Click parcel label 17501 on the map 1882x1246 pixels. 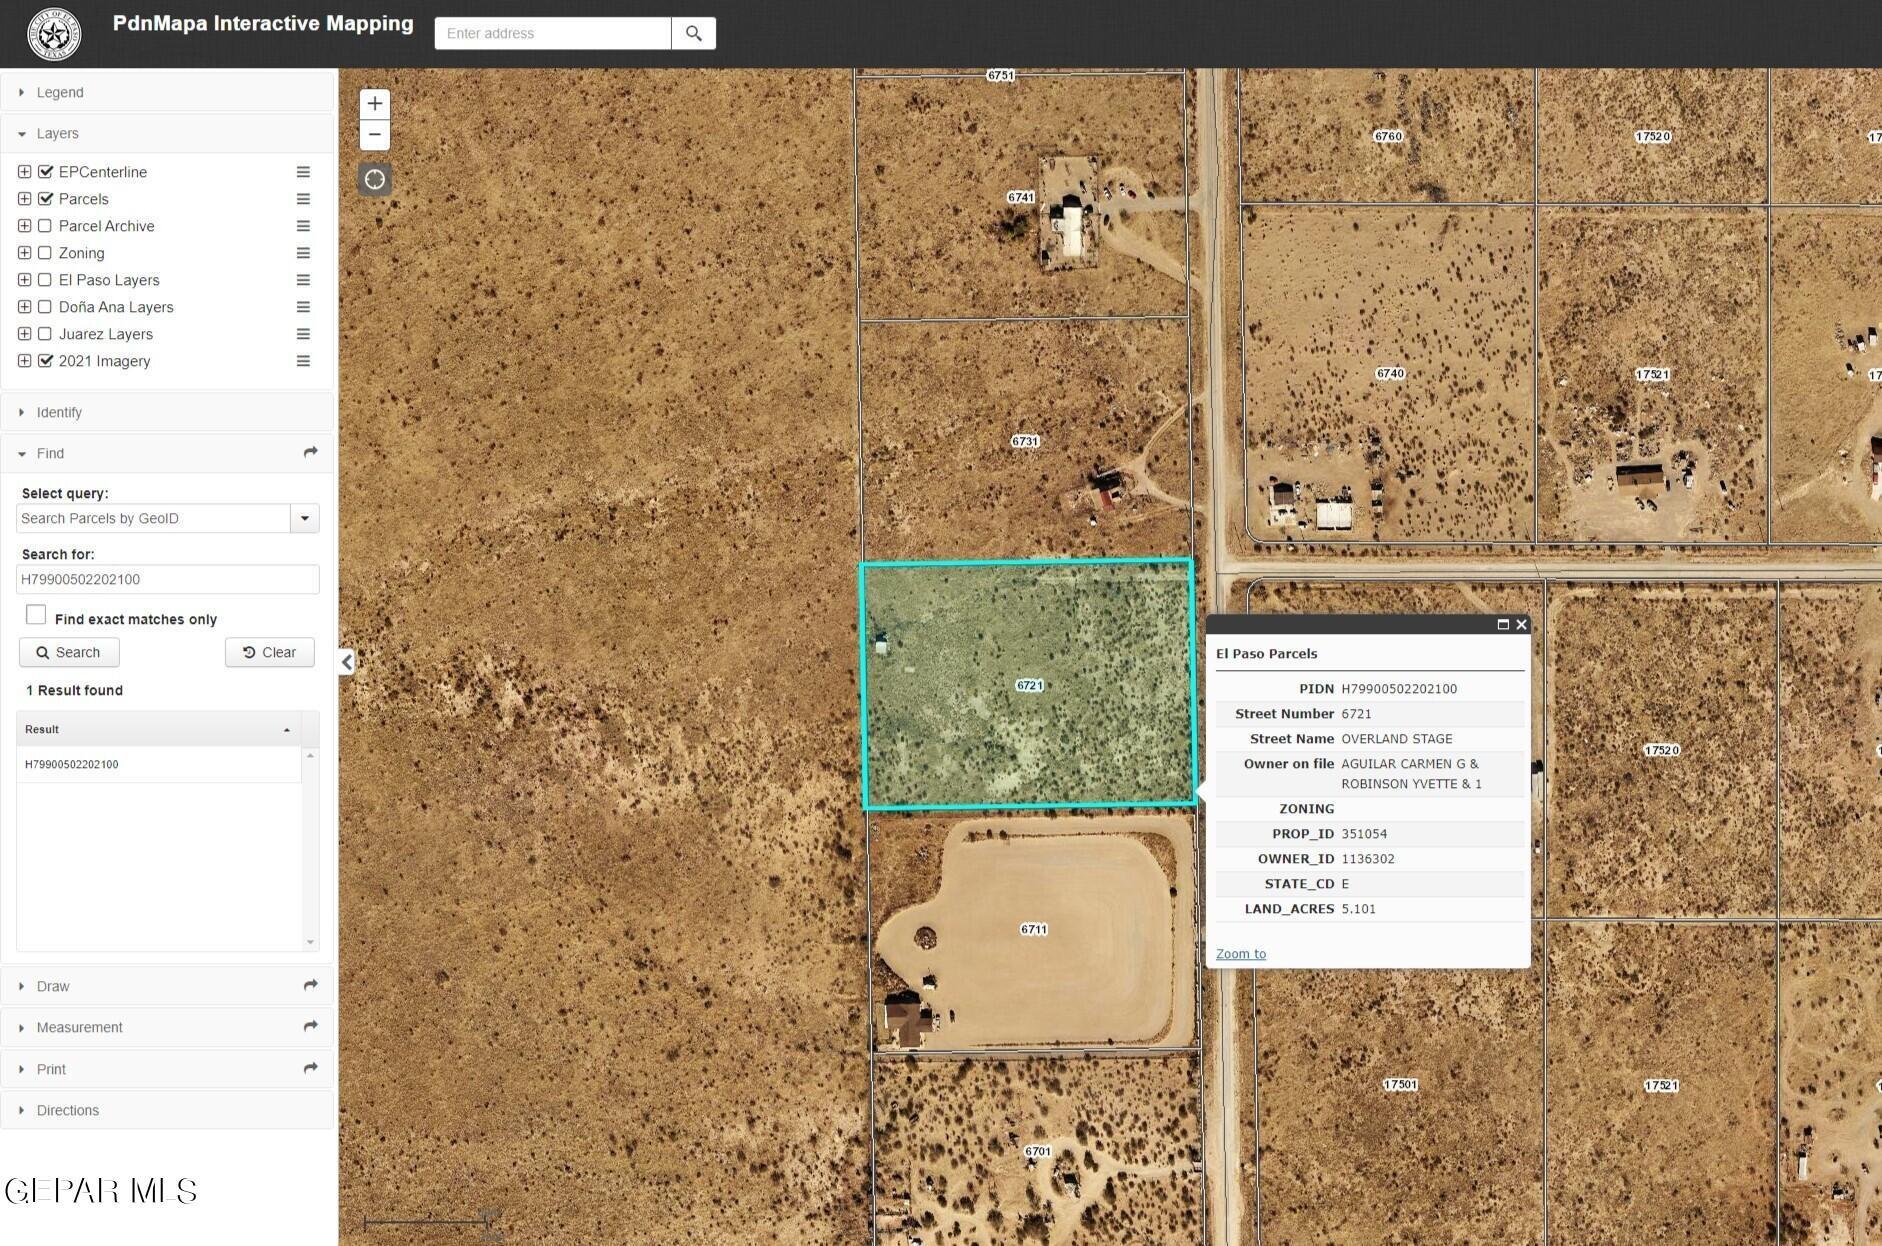1400,1084
